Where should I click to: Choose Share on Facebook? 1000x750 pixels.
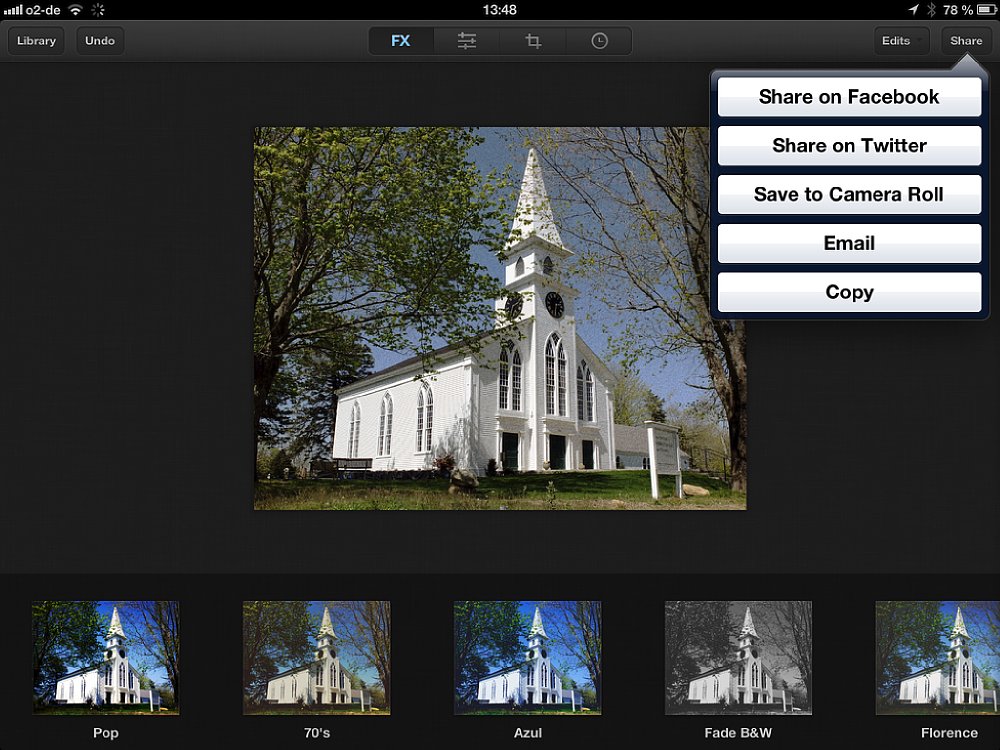tap(849, 97)
